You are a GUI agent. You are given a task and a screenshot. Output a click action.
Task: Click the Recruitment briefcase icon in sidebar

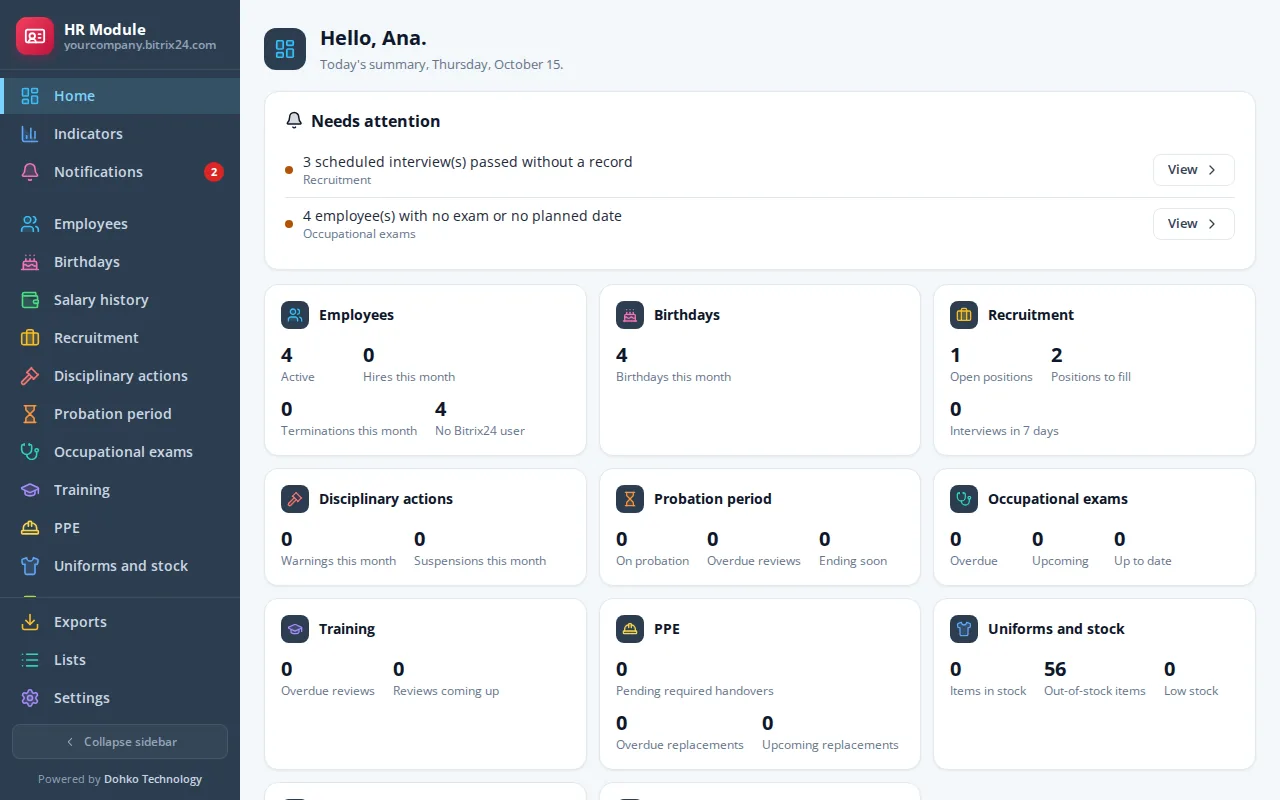pyautogui.click(x=30, y=338)
